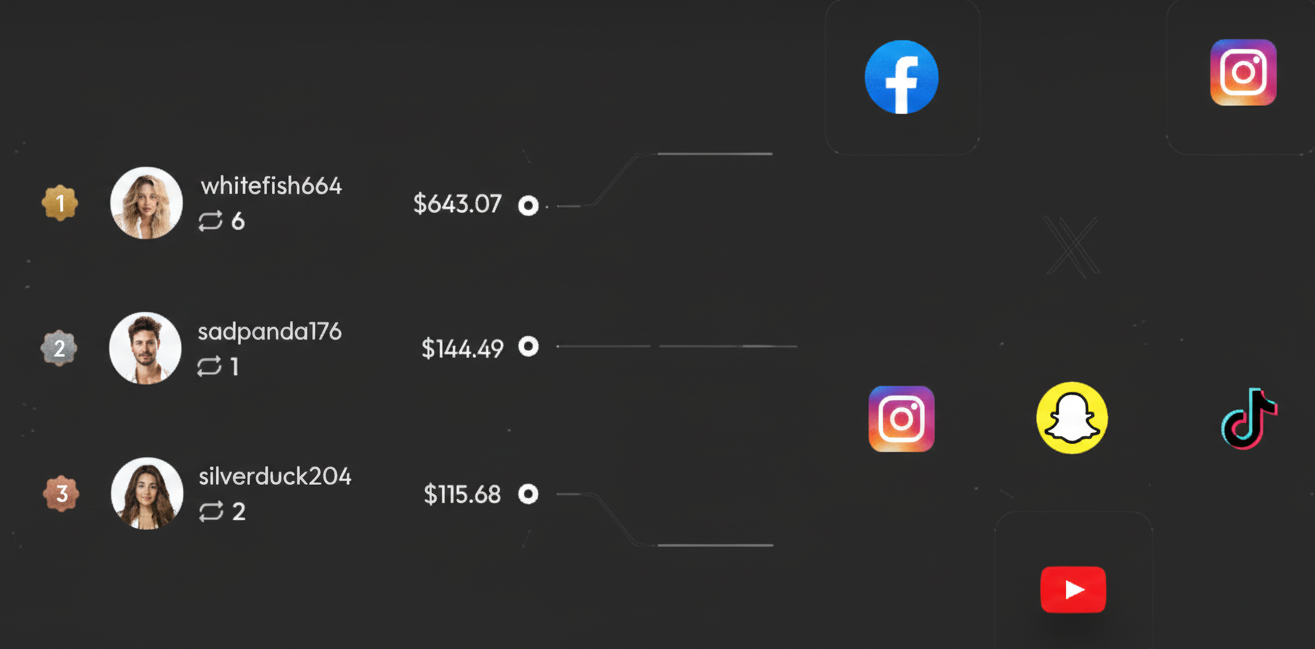Click the repost icon under whitefish664
Image resolution: width=1315 pixels, height=649 pixels.
[210, 222]
